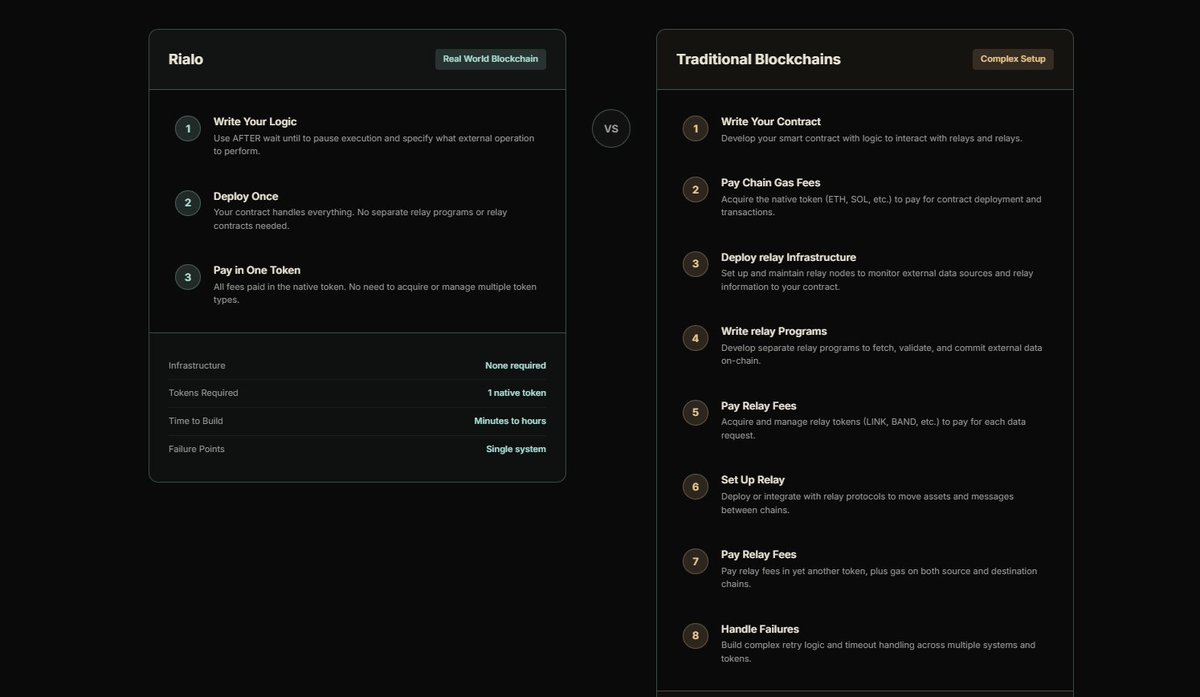Click the Tokens Required row label
Image resolution: width=1200 pixels, height=697 pixels.
click(203, 393)
